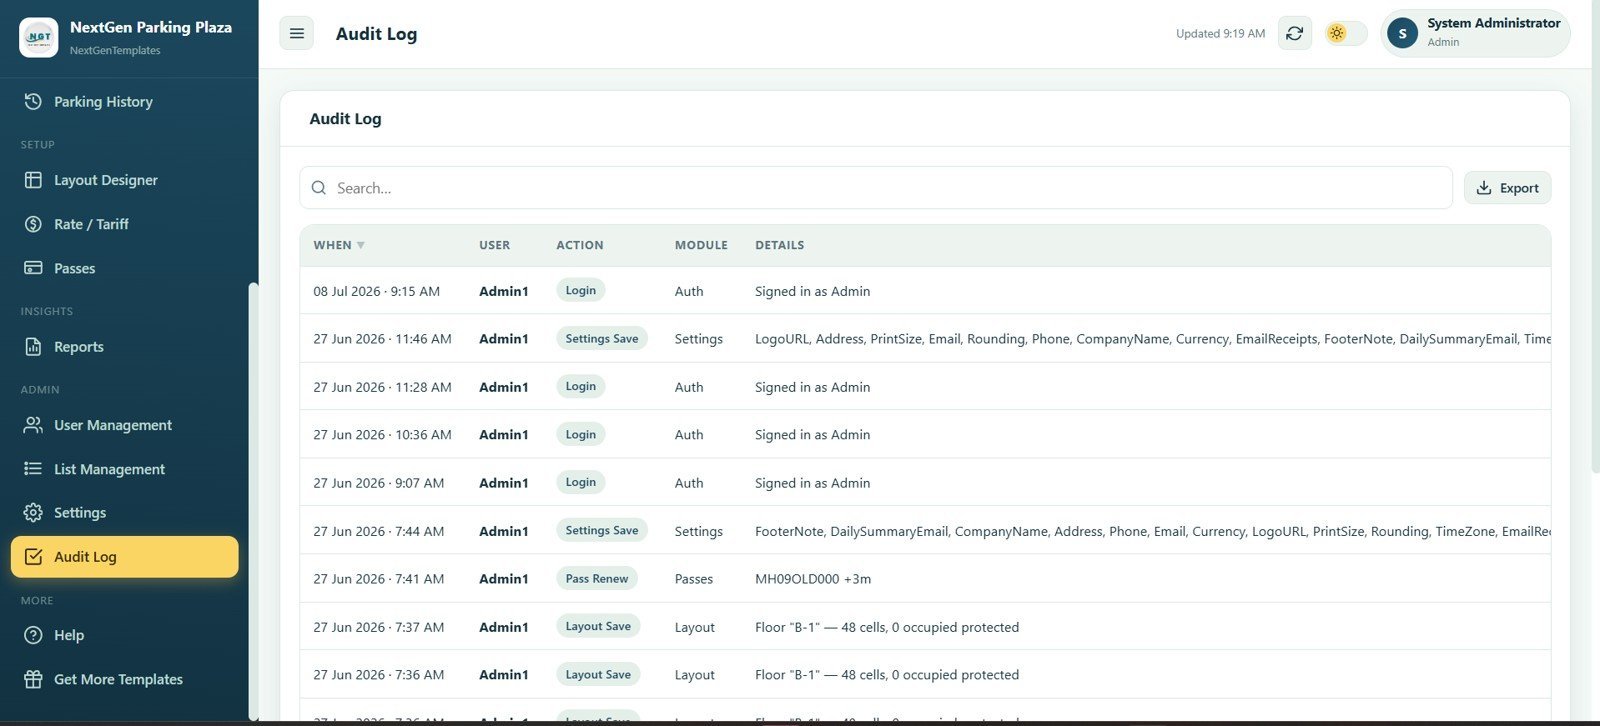The width and height of the screenshot is (1600, 726).
Task: Switch the light/dark theme toggle
Action: (x=1346, y=33)
